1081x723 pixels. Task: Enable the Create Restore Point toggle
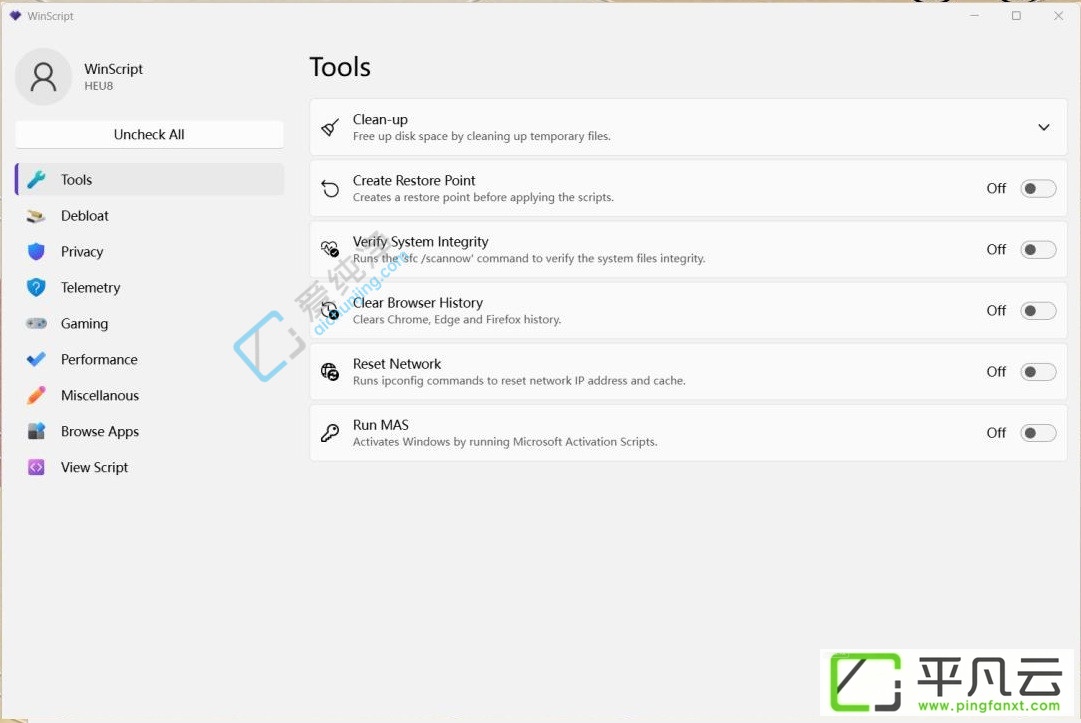pyautogui.click(x=1038, y=188)
